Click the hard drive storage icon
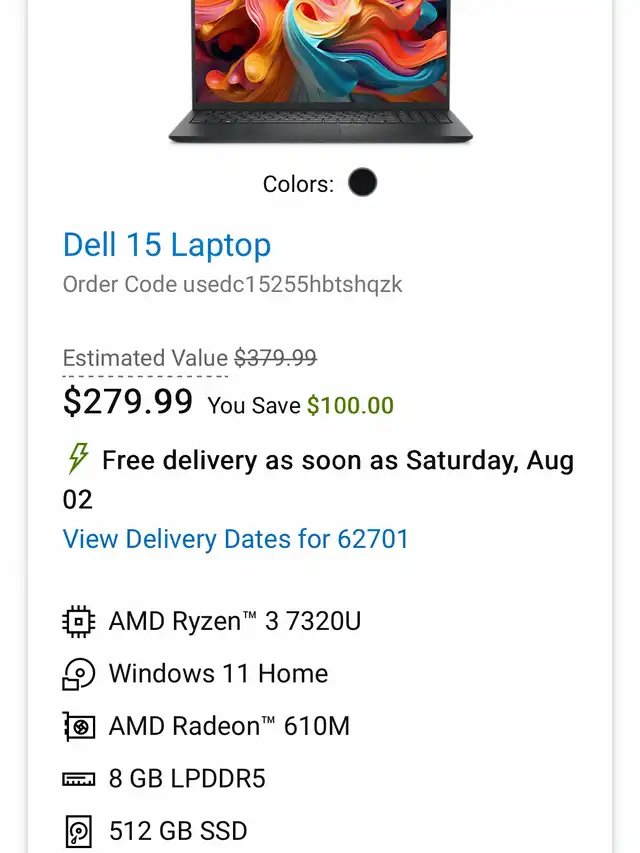This screenshot has height=853, width=640. (x=78, y=831)
